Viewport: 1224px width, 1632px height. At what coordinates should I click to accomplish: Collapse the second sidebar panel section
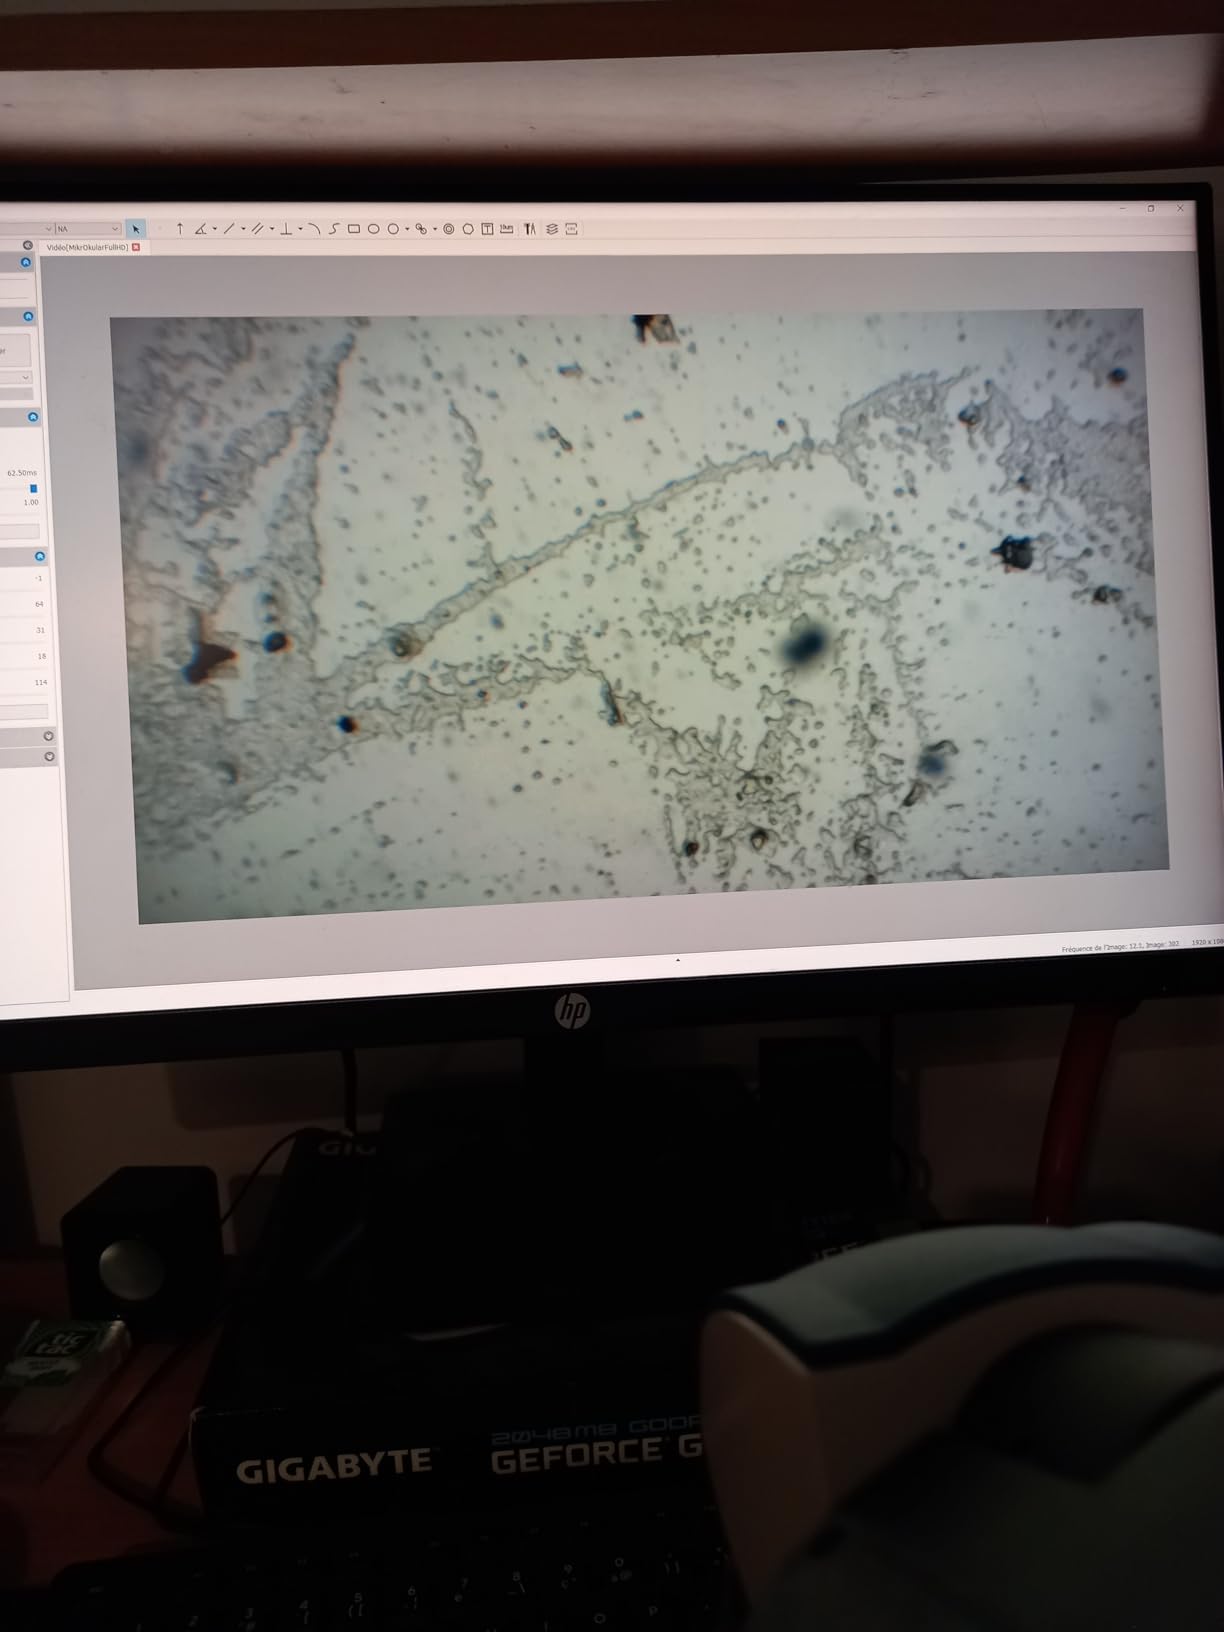[28, 316]
